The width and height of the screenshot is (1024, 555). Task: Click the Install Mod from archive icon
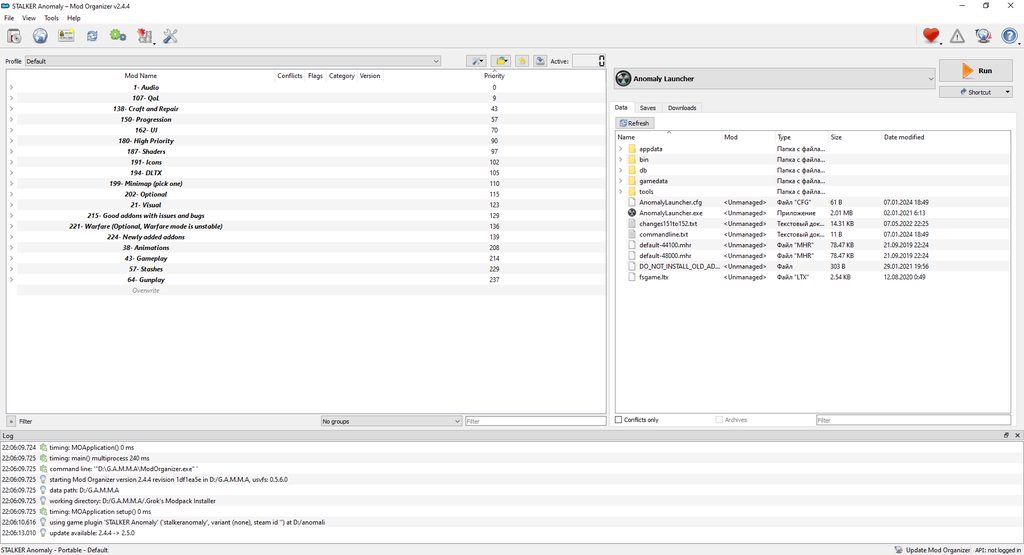14,36
